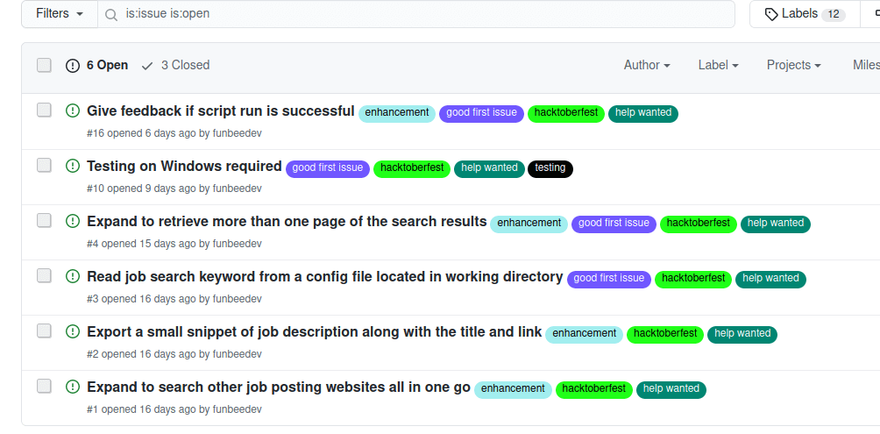Check the box for Testing on Windows required
Screen dimensions: 880x434
tap(44, 165)
